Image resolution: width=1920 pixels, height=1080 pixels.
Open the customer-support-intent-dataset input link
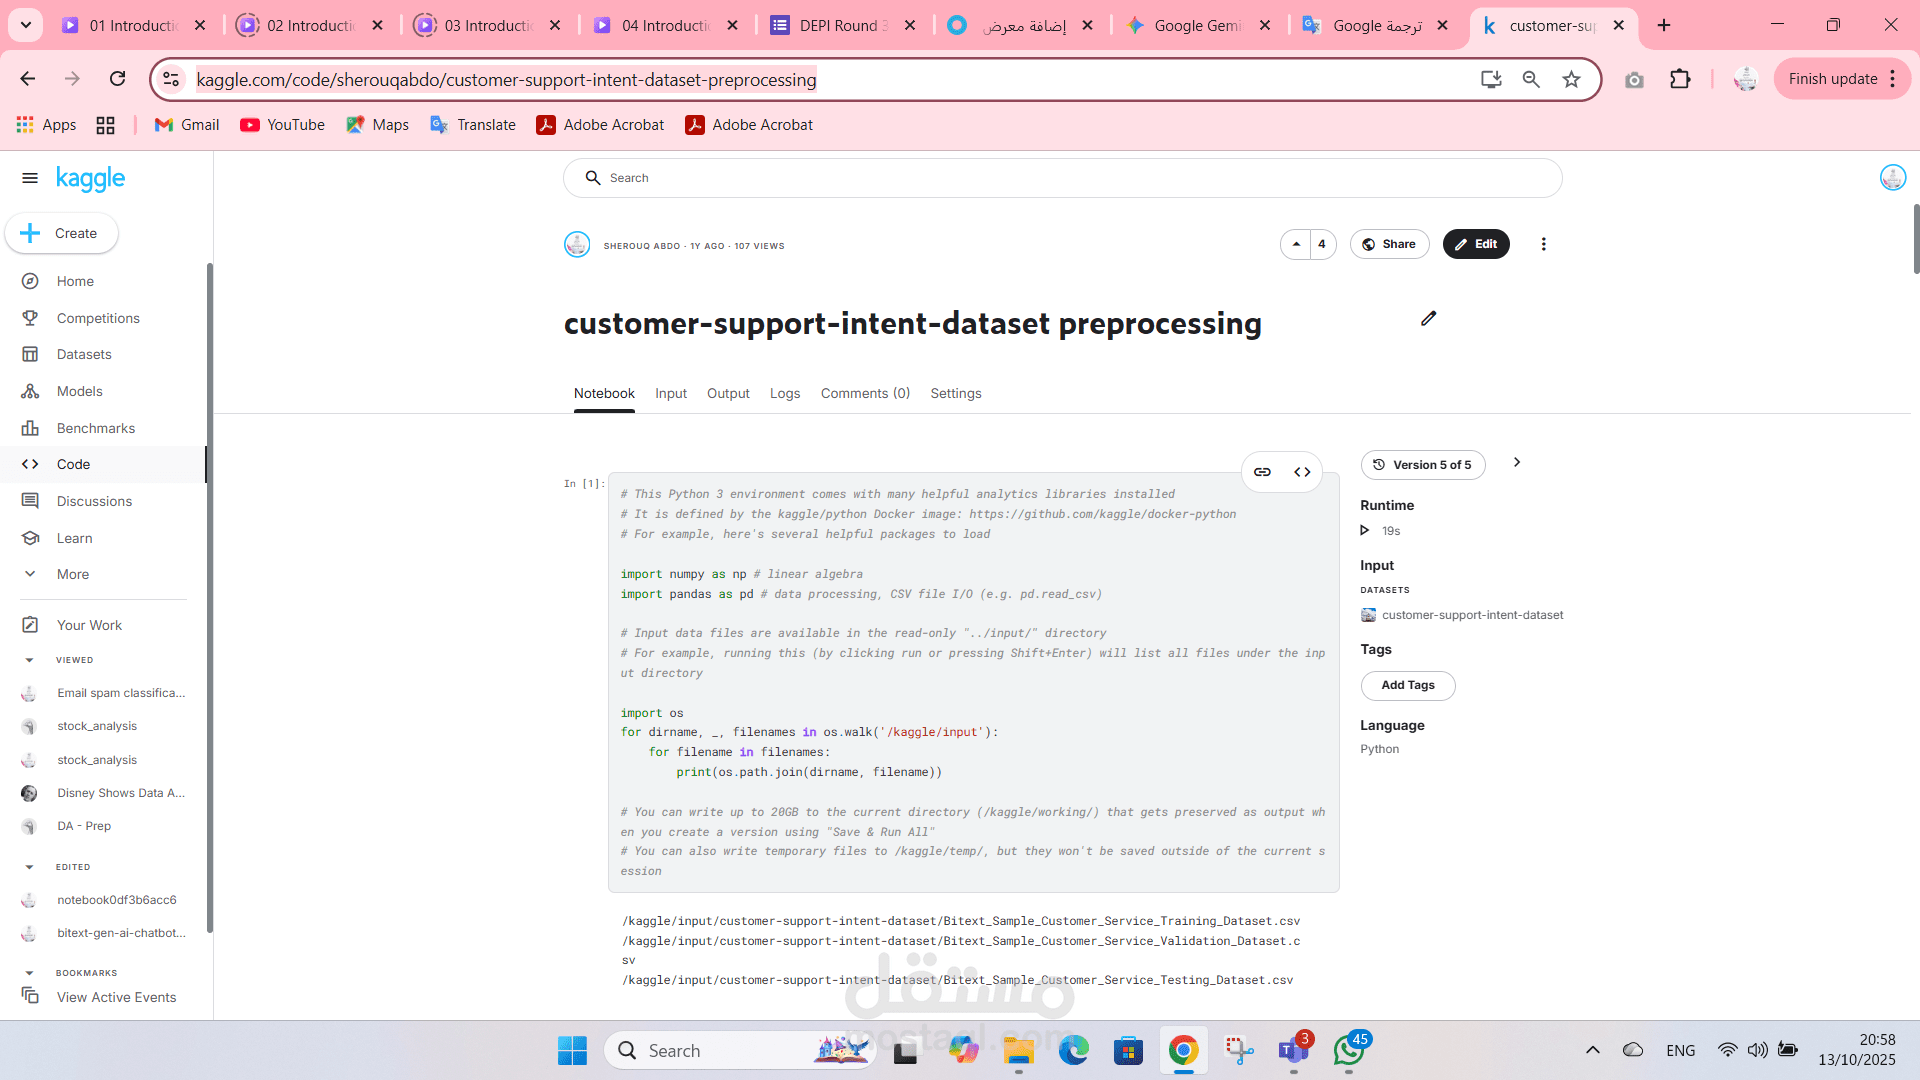coord(1472,615)
